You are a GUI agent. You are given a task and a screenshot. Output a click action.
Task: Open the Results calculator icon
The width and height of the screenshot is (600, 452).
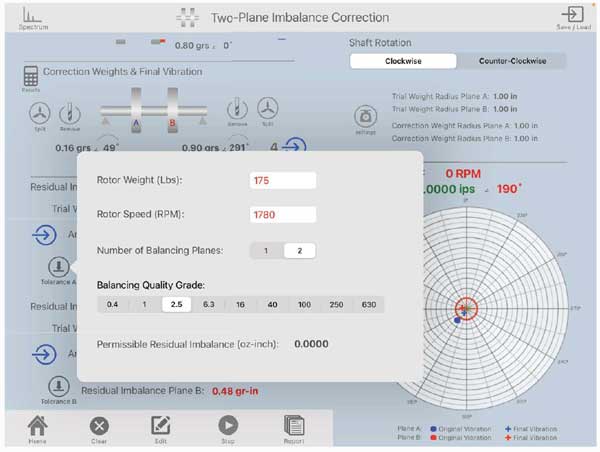click(31, 76)
